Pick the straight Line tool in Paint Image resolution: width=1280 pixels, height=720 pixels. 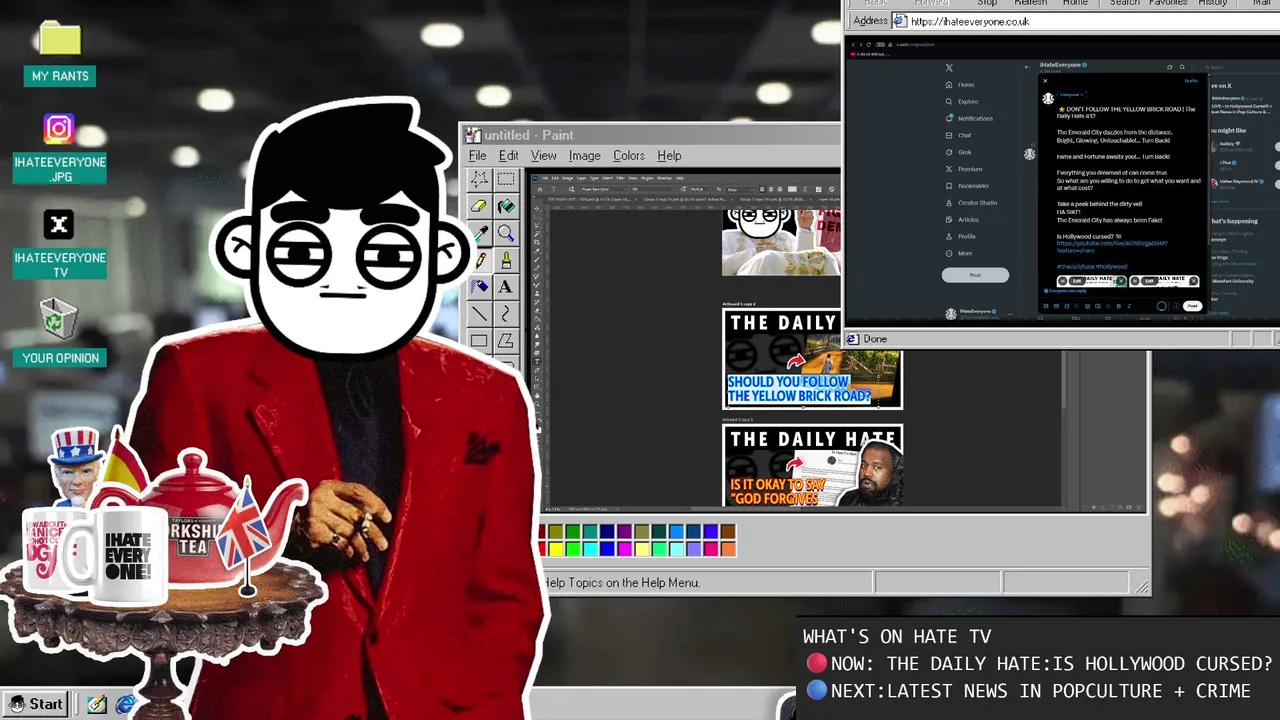tap(480, 314)
